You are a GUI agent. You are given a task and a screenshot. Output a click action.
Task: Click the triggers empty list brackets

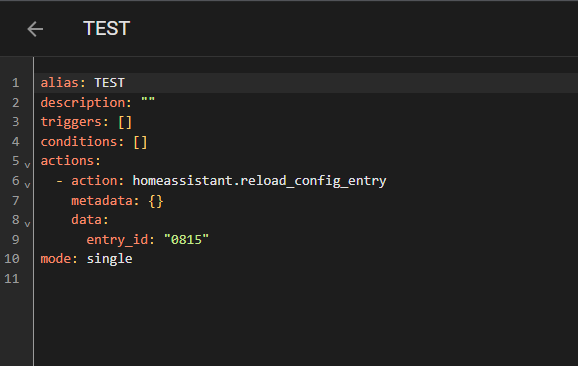(125, 122)
